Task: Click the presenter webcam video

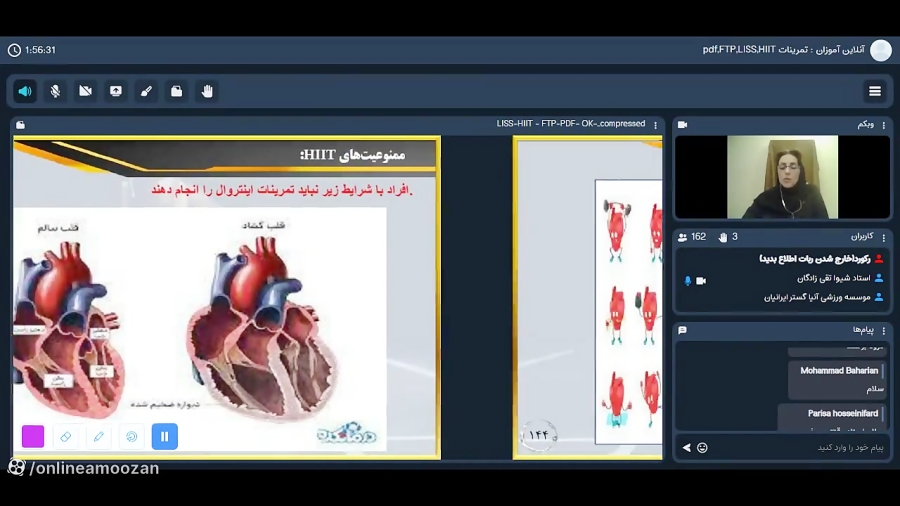Action: (x=782, y=177)
